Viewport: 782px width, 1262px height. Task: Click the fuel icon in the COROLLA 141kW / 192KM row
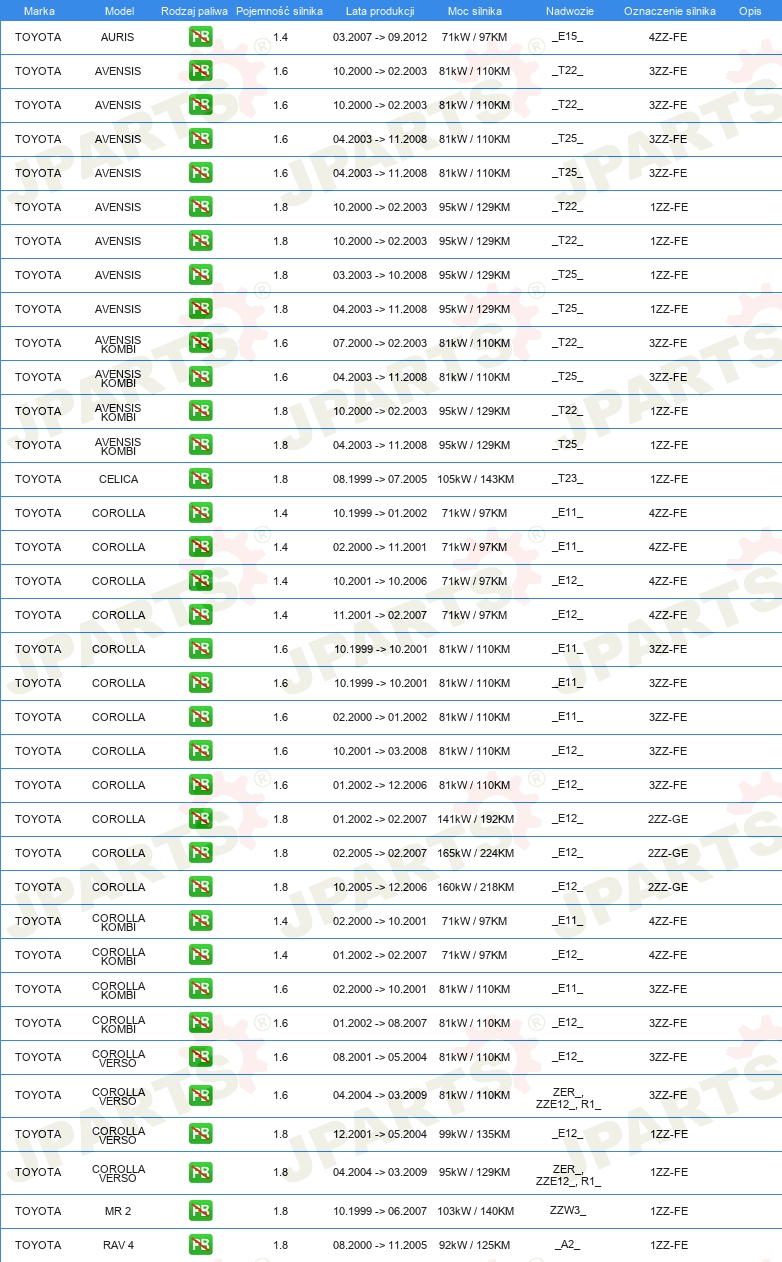pos(200,819)
